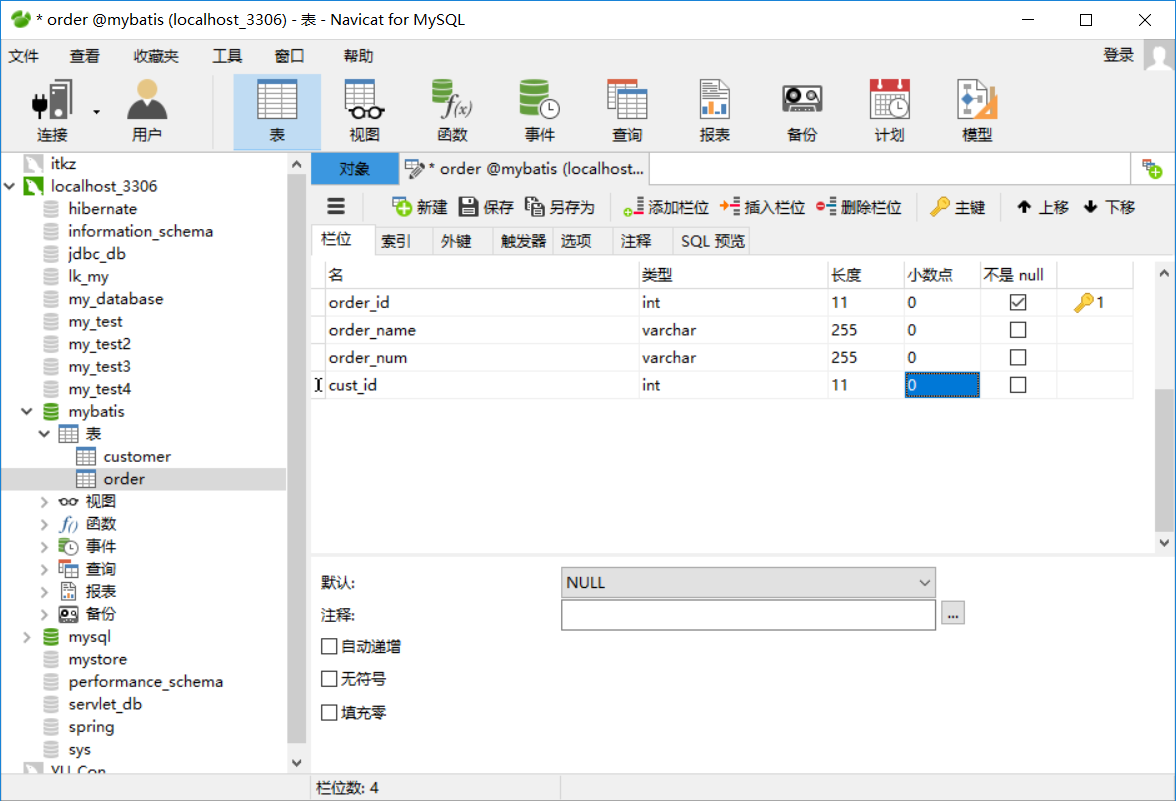Toggle 不是 null for order_name field
Screen dimensions: 1176x801
click(x=1017, y=330)
